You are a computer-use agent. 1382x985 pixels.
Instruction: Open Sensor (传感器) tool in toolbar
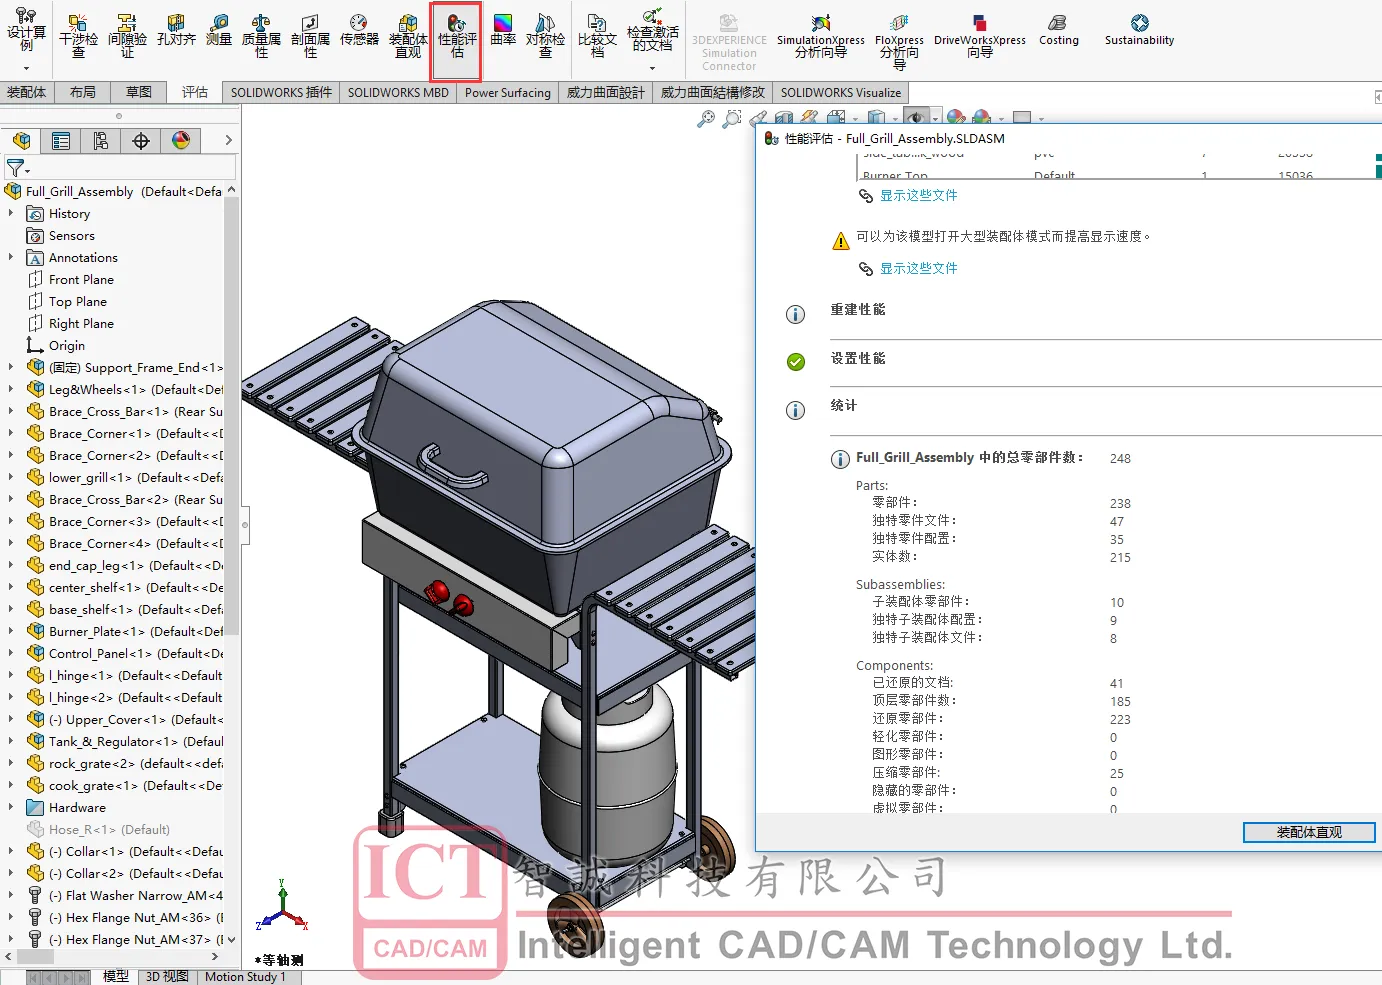point(359,30)
